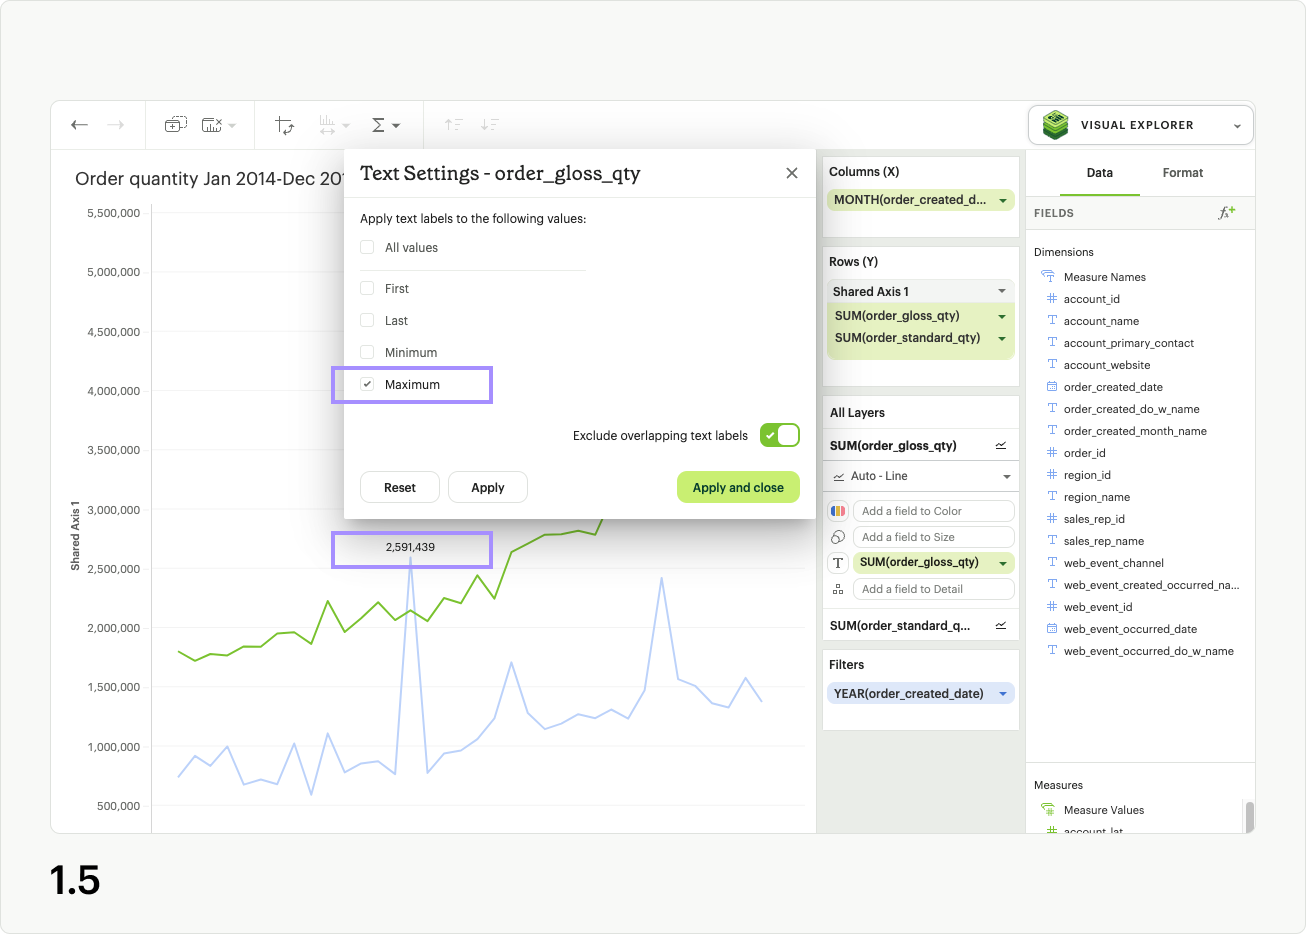Click the Add a field to Detail box

pos(934,589)
